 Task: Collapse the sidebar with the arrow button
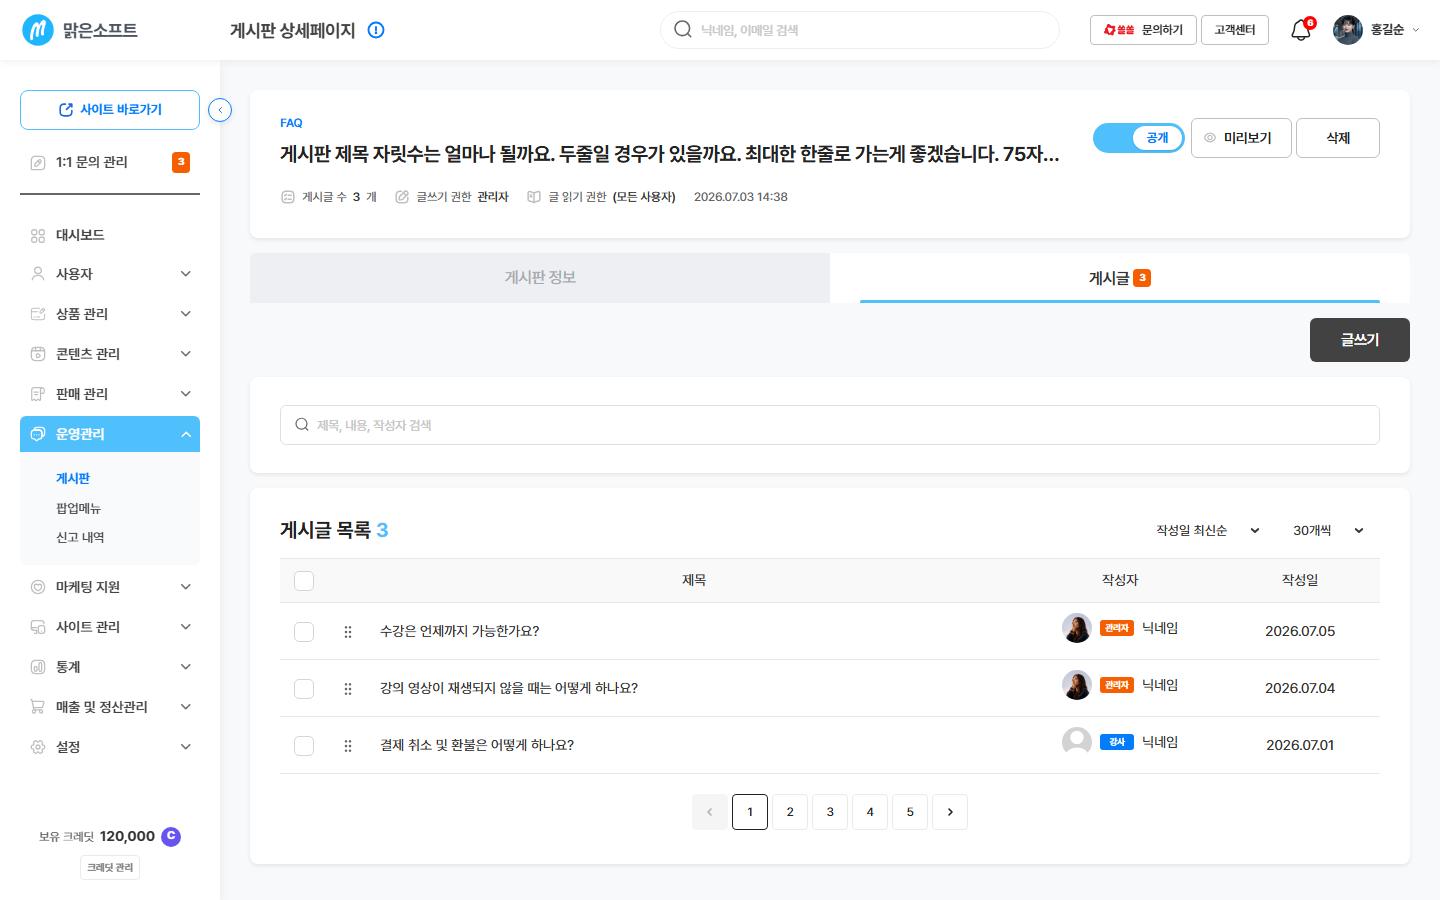pyautogui.click(x=220, y=110)
